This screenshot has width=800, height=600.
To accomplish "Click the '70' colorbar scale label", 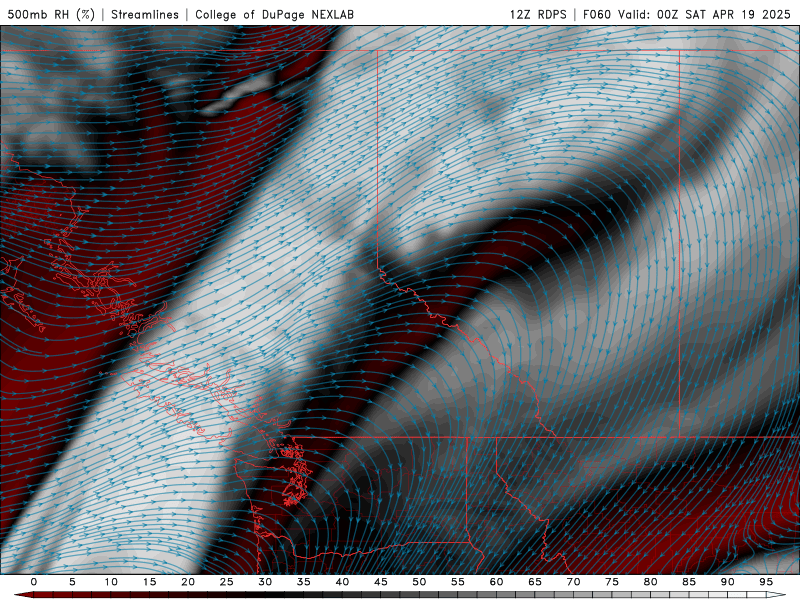I will click(x=573, y=582).
